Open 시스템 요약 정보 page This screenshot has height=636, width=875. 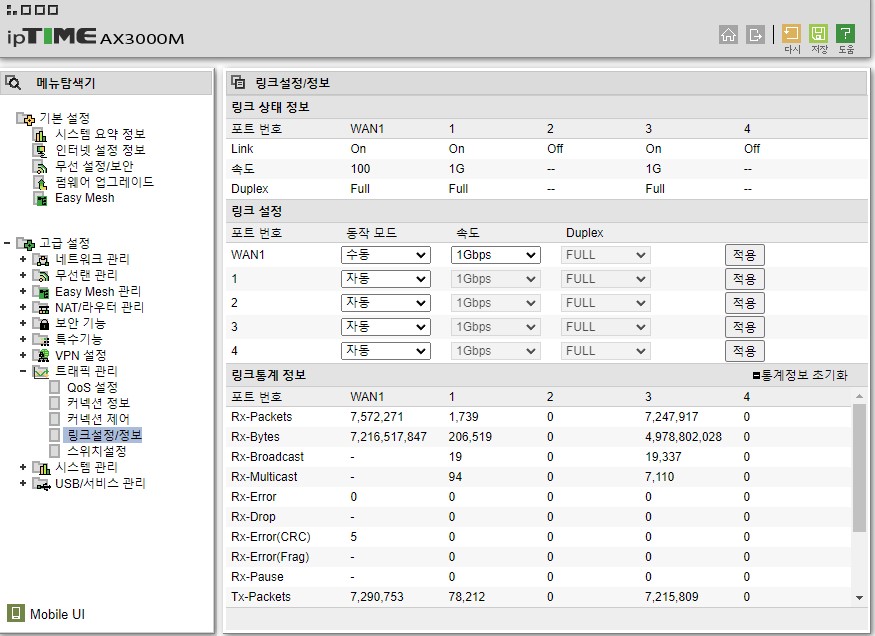(100, 134)
